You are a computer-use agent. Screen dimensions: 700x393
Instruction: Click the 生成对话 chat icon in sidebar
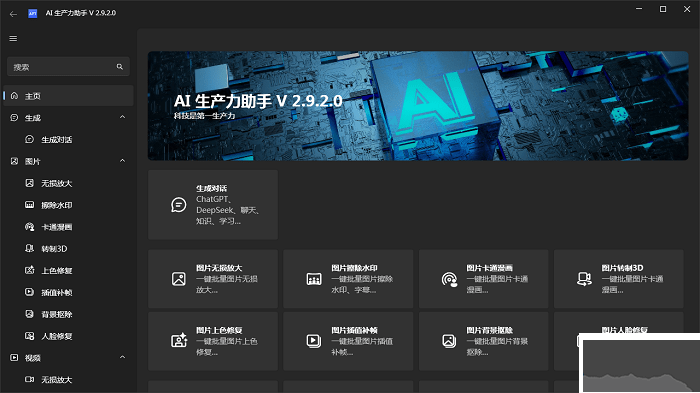click(x=29, y=139)
